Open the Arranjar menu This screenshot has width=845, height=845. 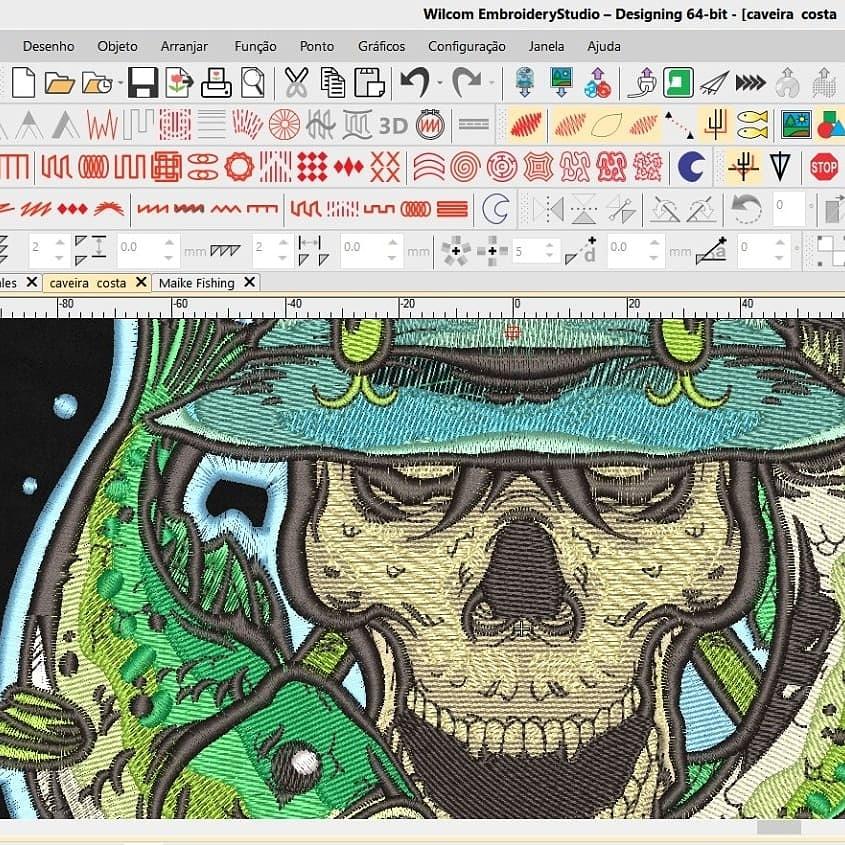tap(184, 46)
